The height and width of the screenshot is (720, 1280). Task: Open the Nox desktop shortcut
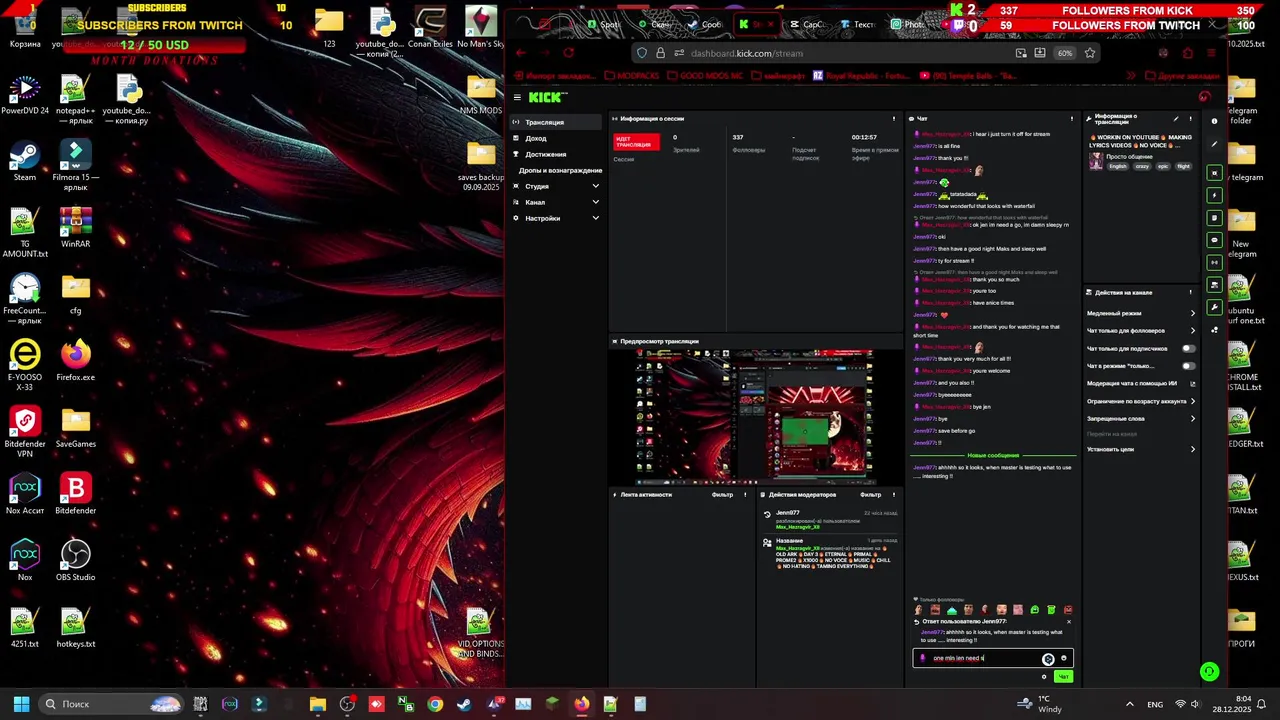pyautogui.click(x=24, y=561)
